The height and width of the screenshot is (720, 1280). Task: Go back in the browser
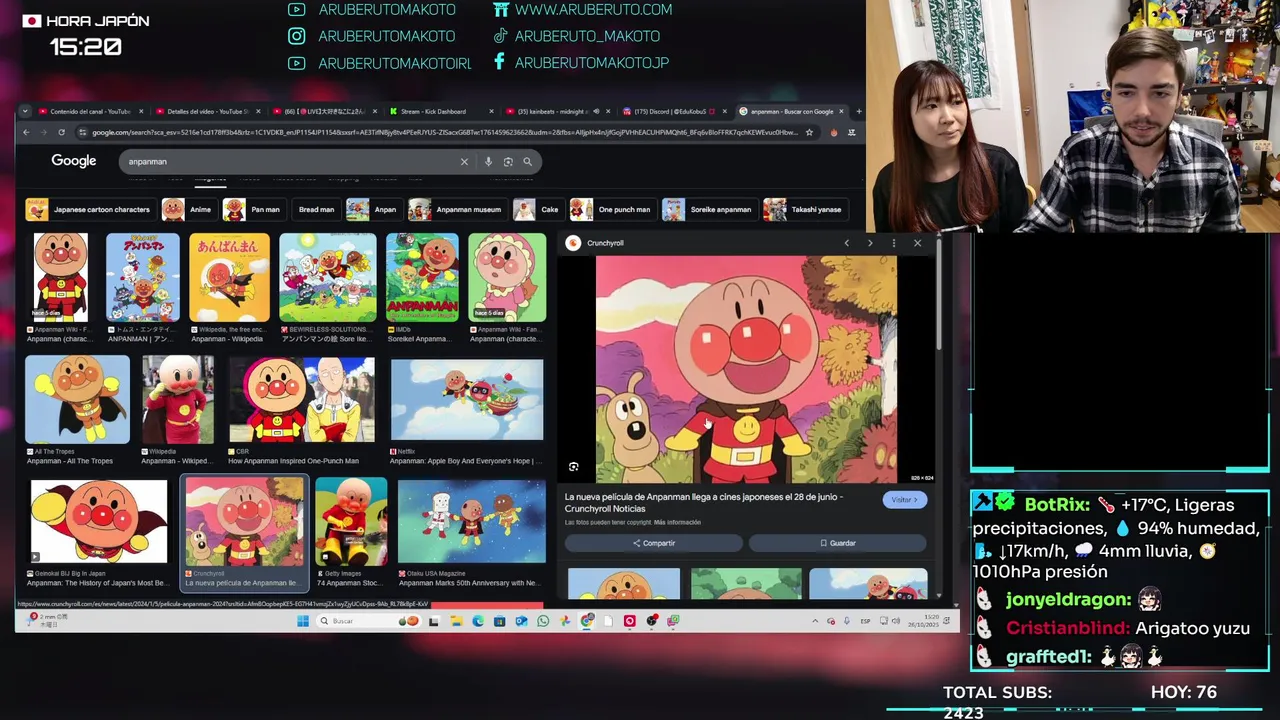pos(26,132)
